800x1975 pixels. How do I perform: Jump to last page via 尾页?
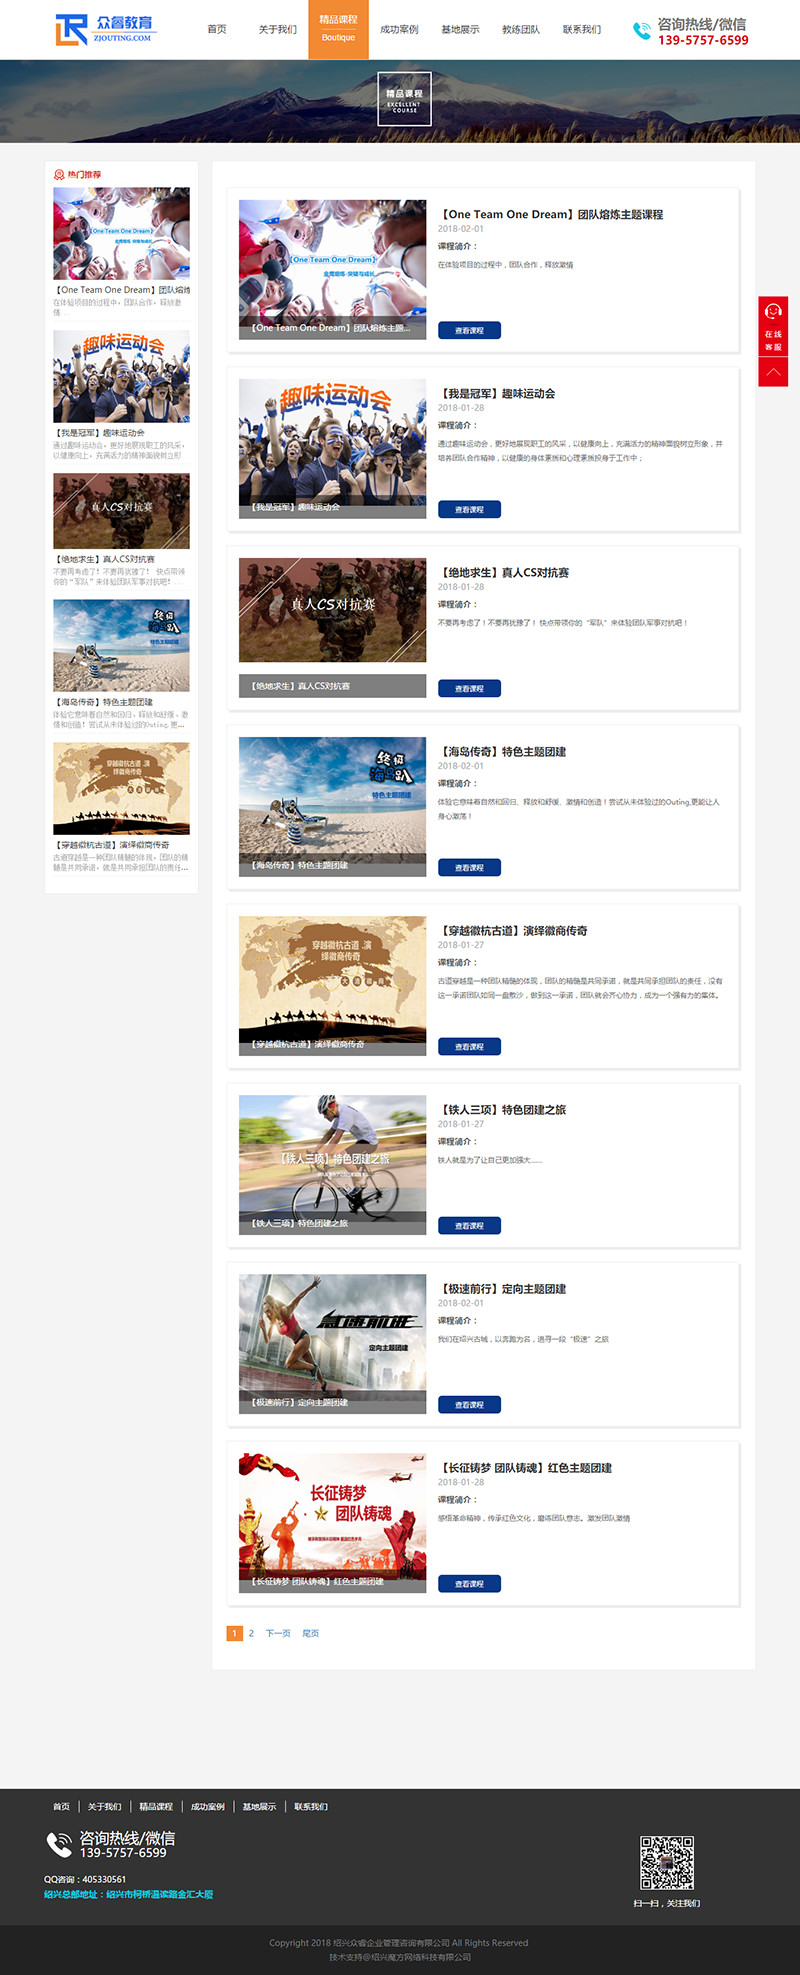point(311,1633)
